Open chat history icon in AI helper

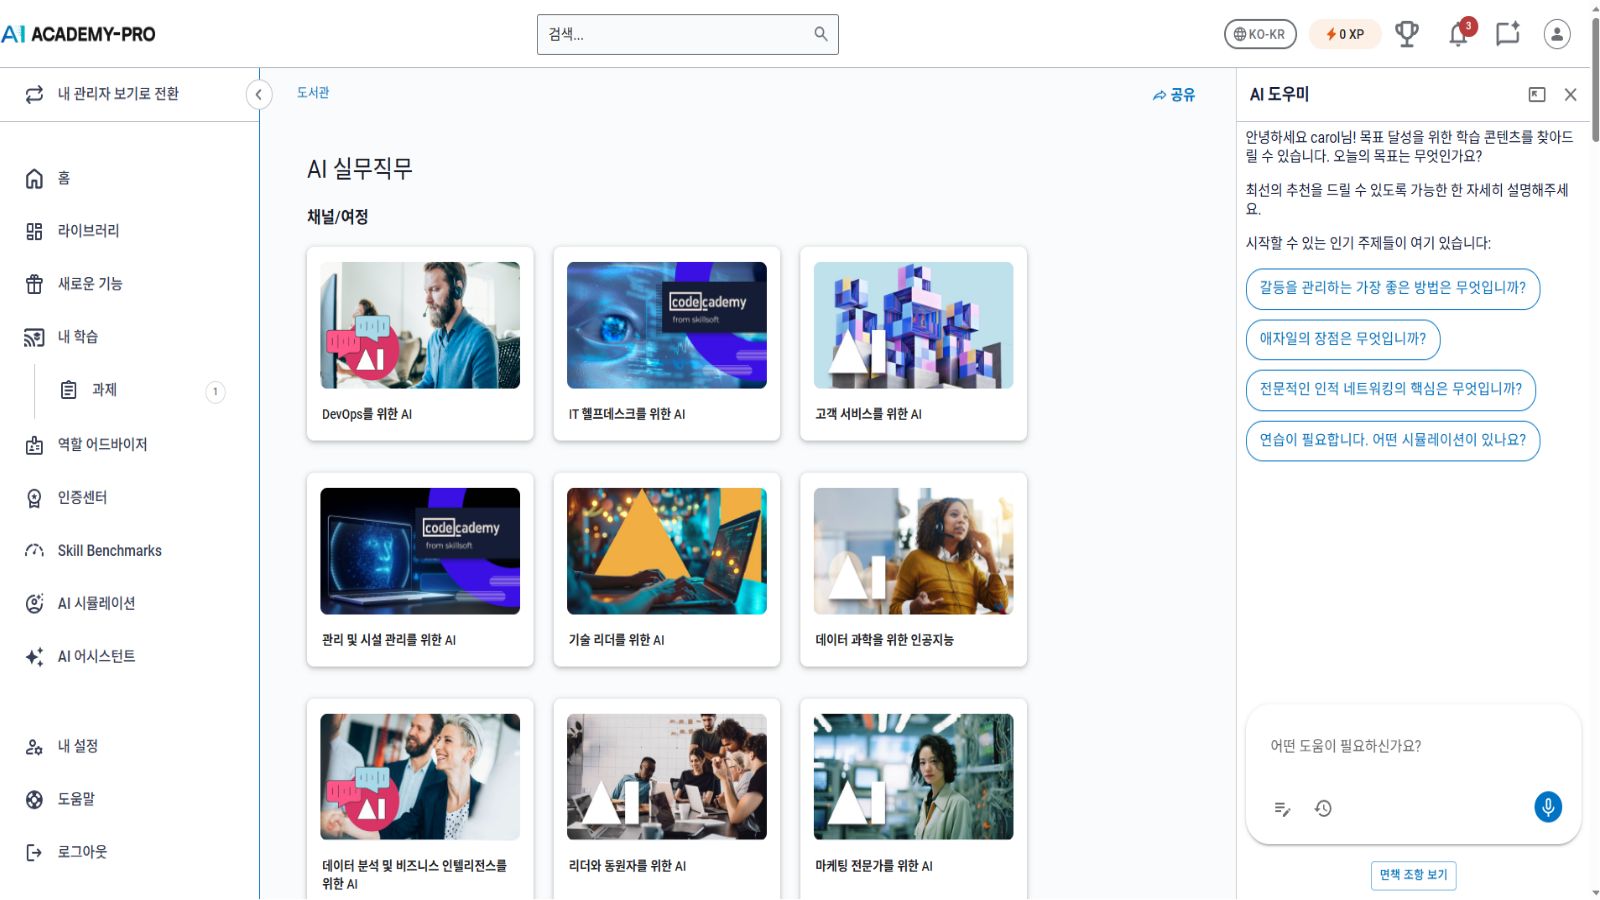point(1324,808)
